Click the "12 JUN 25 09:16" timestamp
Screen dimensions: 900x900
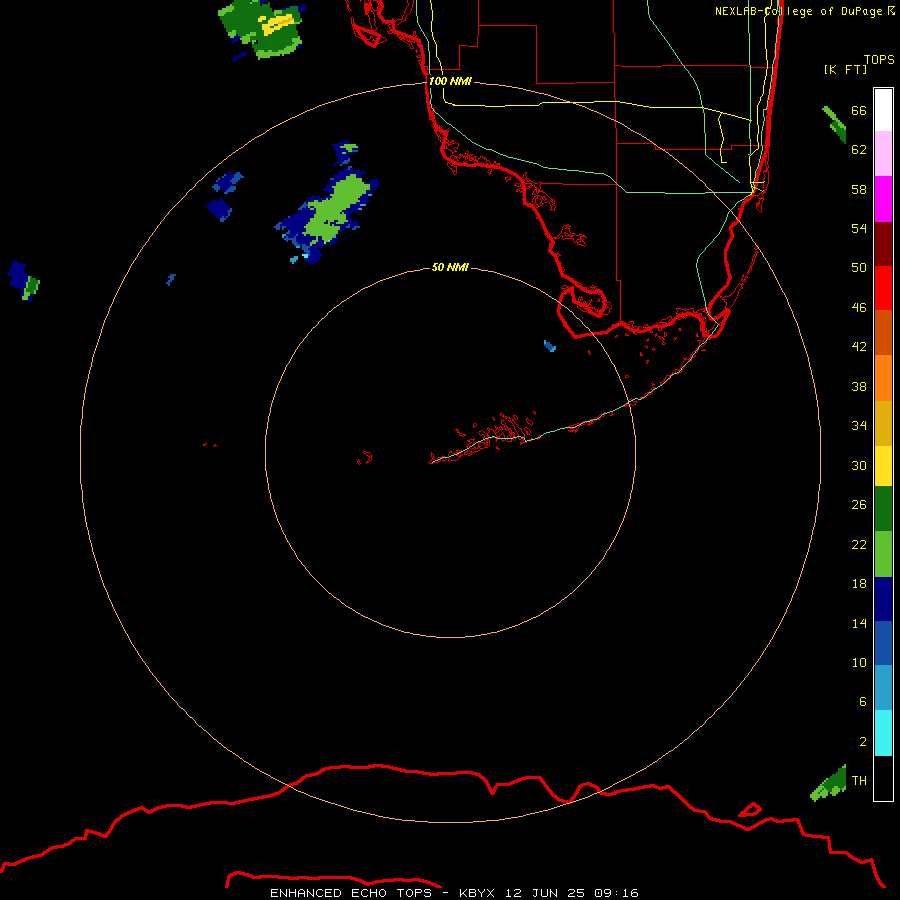click(572, 893)
